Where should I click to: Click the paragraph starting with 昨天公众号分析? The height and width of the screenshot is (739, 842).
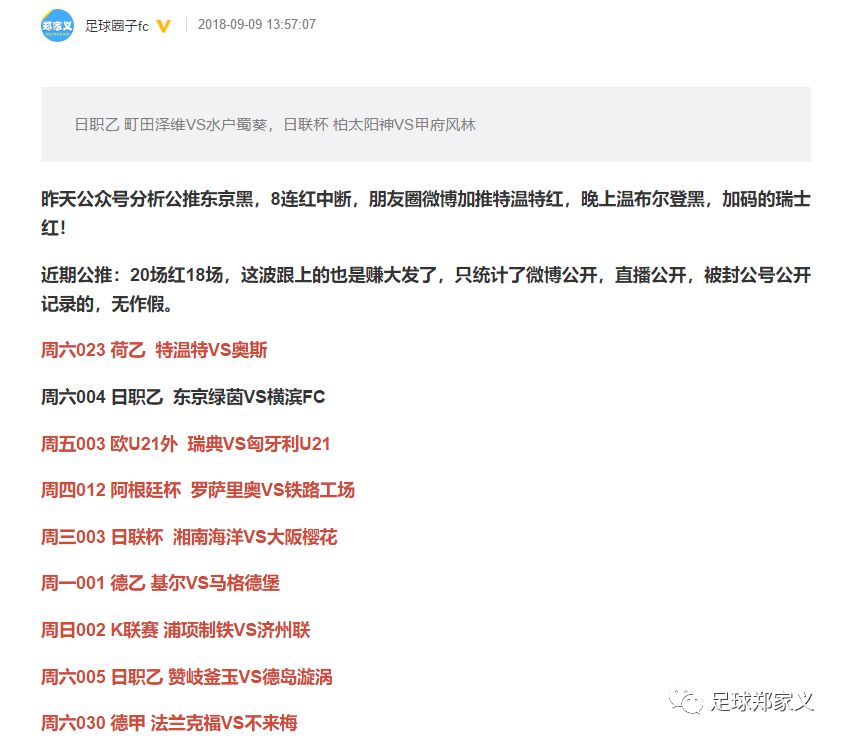pyautogui.click(x=420, y=210)
